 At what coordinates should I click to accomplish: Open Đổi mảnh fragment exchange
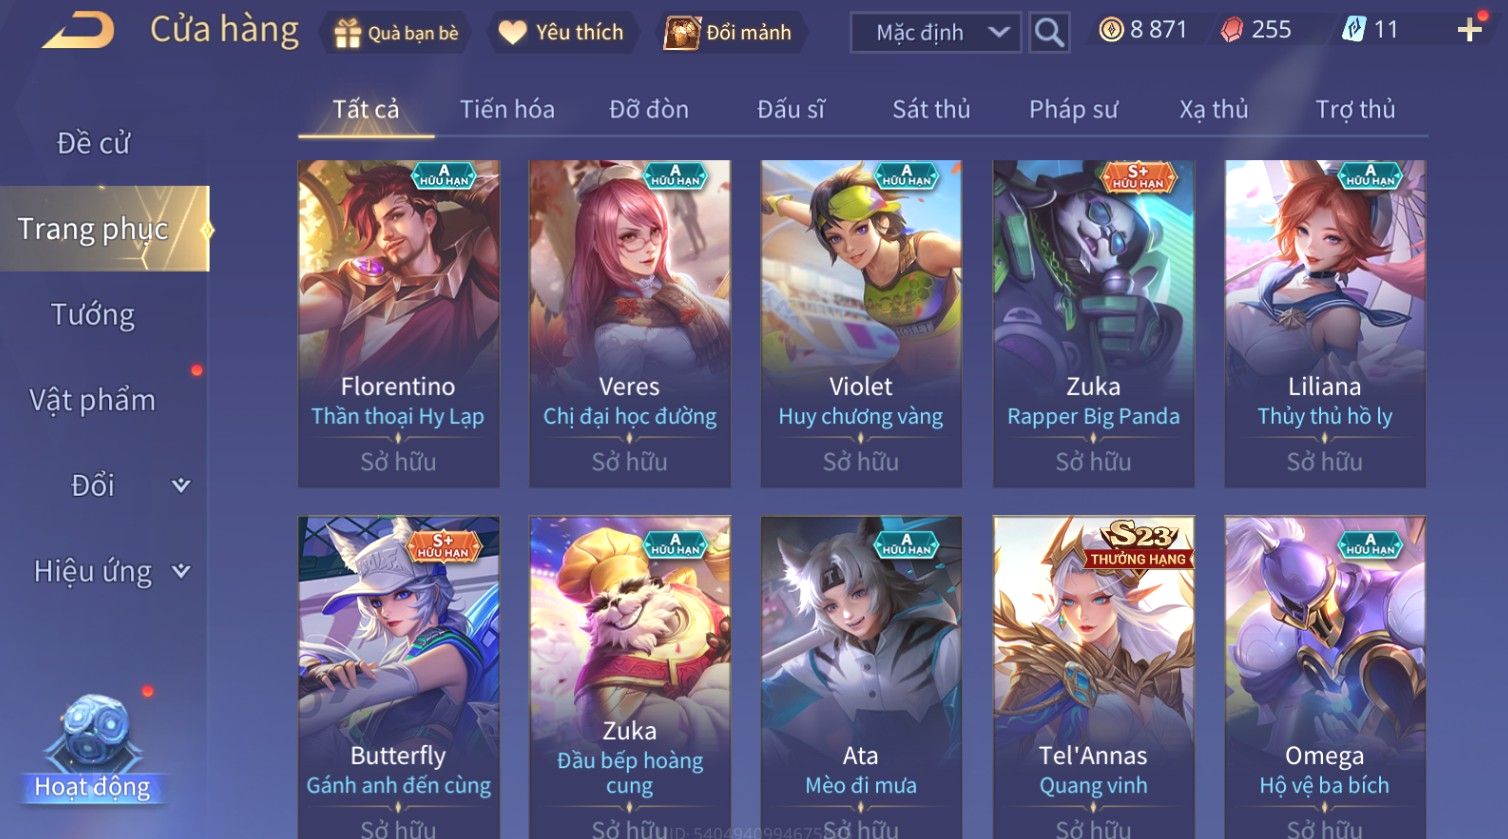[731, 33]
